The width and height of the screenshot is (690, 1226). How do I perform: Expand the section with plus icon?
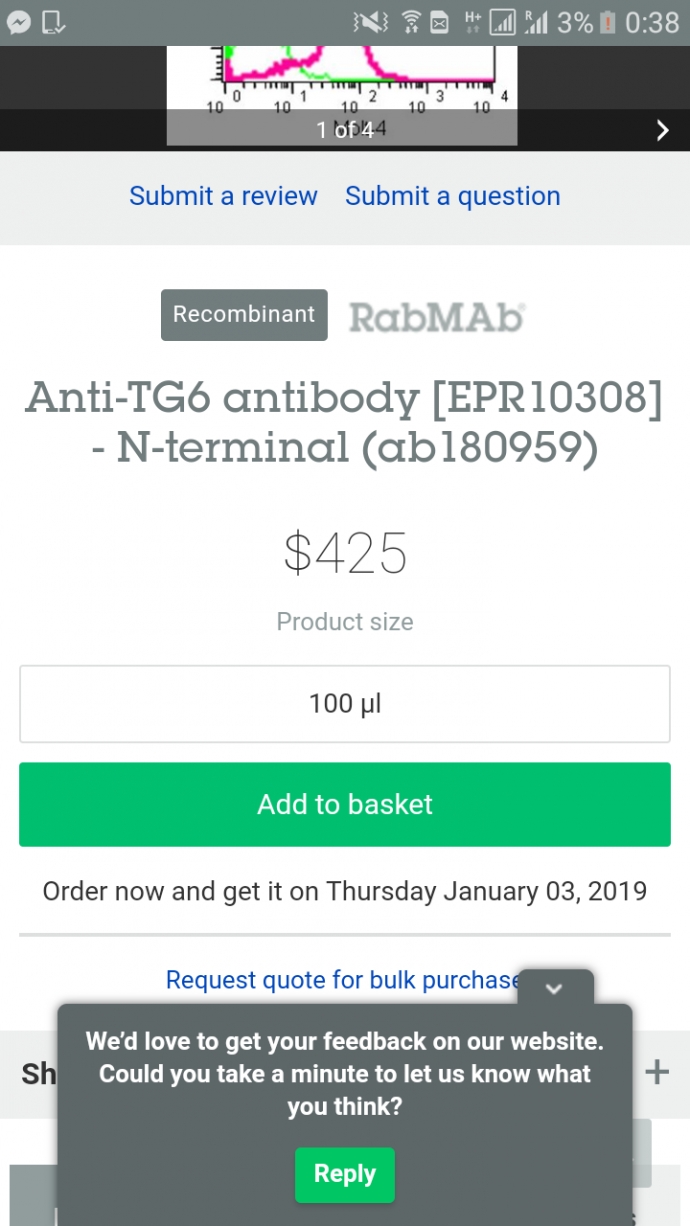tap(657, 1073)
